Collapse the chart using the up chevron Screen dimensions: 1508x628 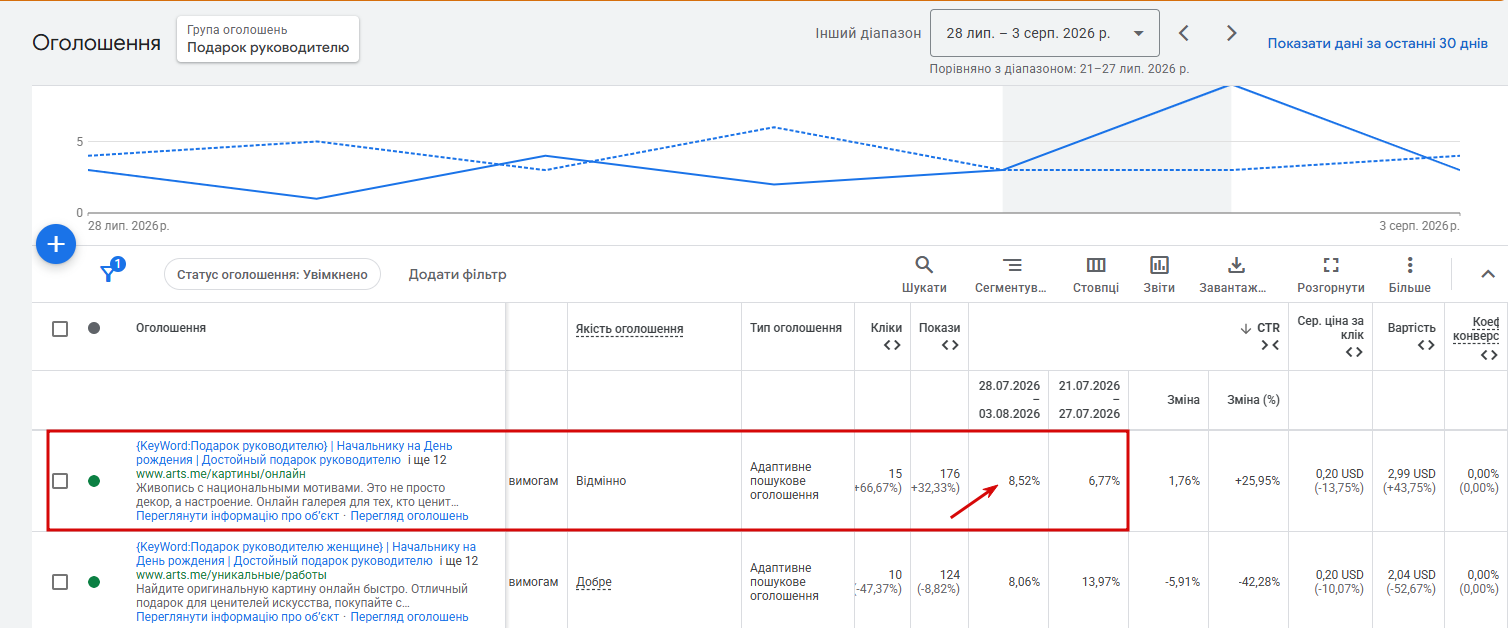[1487, 274]
